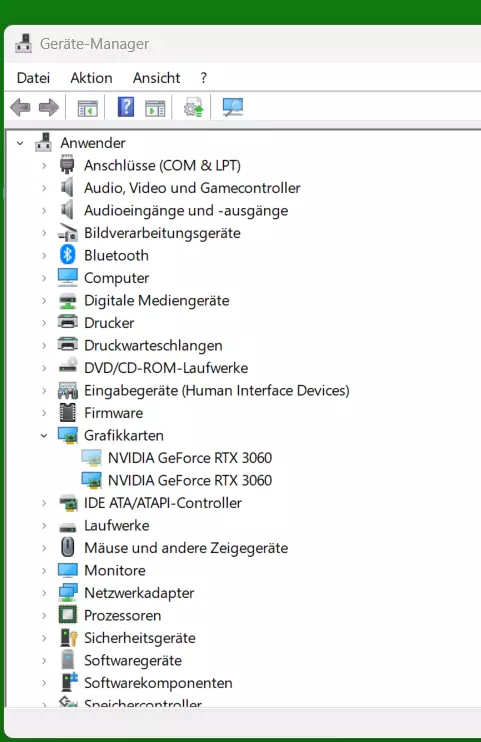481x742 pixels.
Task: Open the Datei menu
Action: click(33, 78)
